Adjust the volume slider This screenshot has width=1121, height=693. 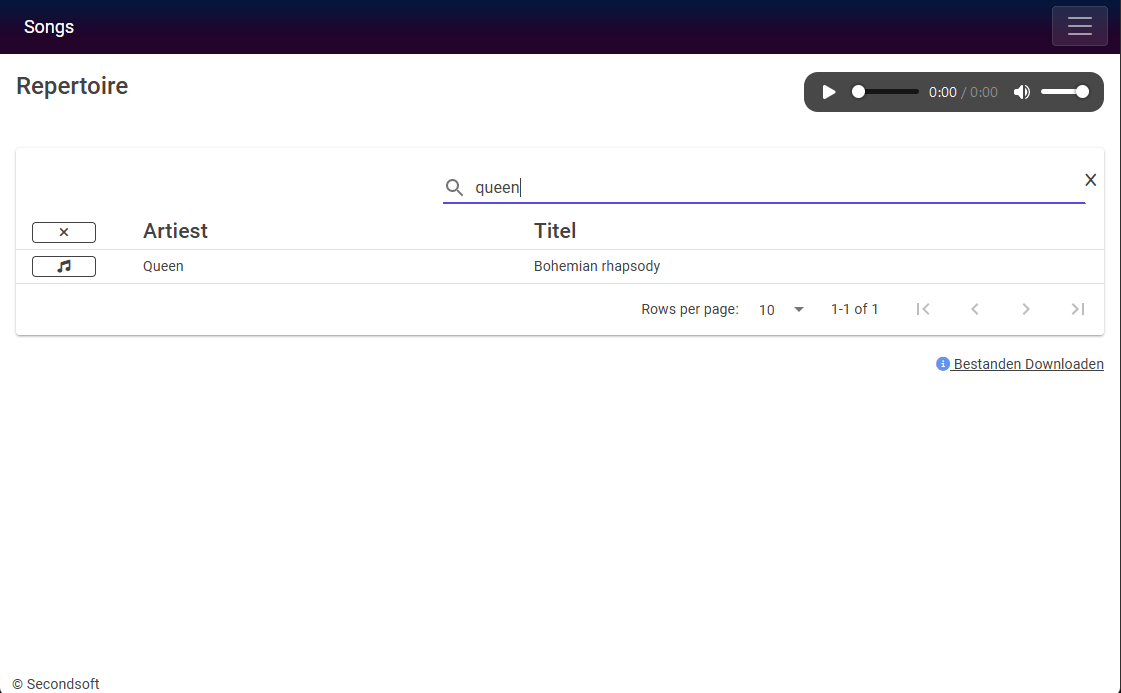pyautogui.click(x=1065, y=92)
